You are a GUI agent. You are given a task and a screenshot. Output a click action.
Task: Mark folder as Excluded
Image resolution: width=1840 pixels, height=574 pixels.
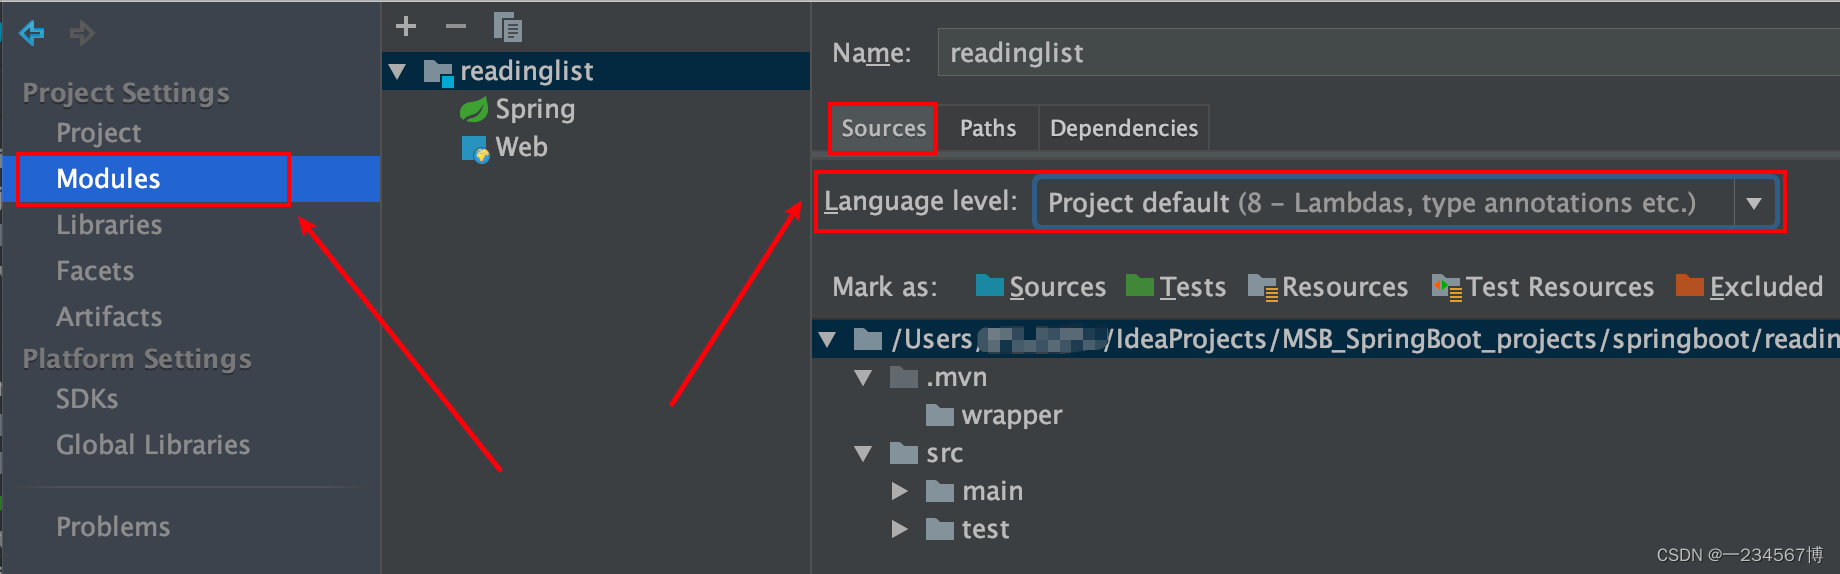pyautogui.click(x=1749, y=287)
